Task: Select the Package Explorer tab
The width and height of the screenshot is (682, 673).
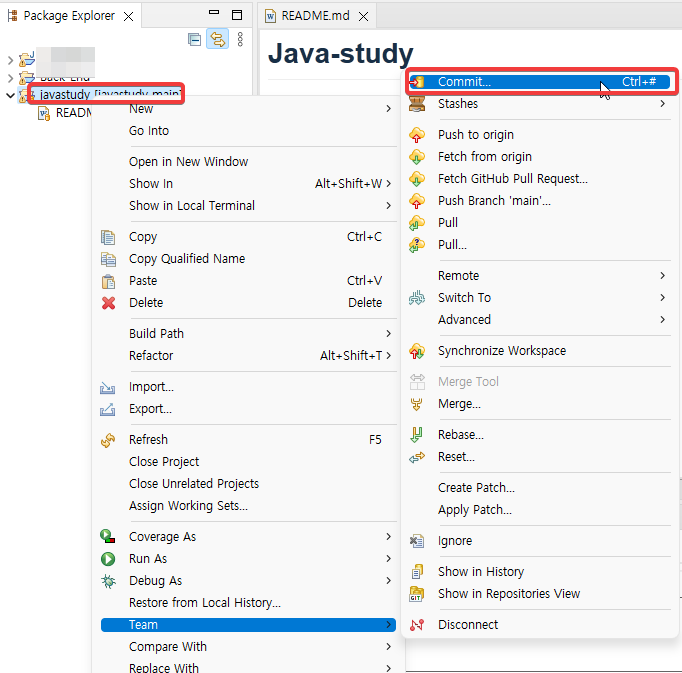Action: pyautogui.click(x=69, y=16)
